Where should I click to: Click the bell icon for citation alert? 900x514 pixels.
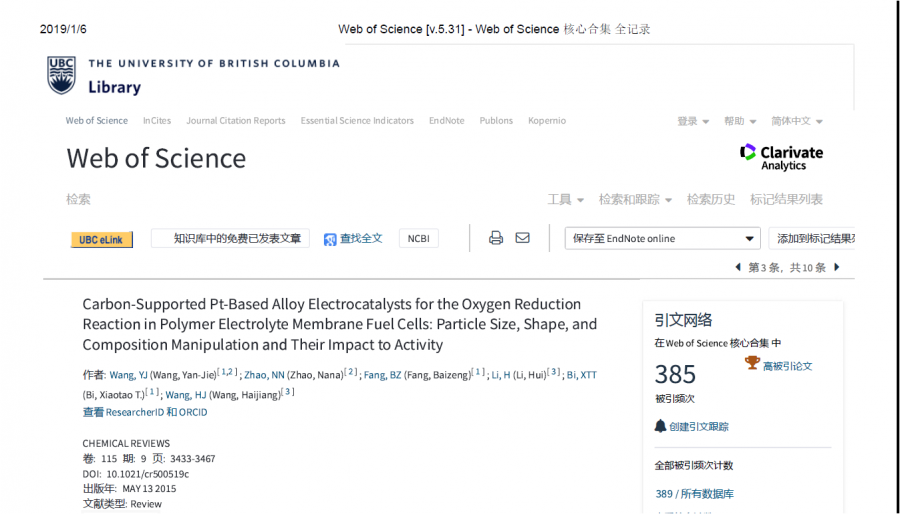(660, 426)
